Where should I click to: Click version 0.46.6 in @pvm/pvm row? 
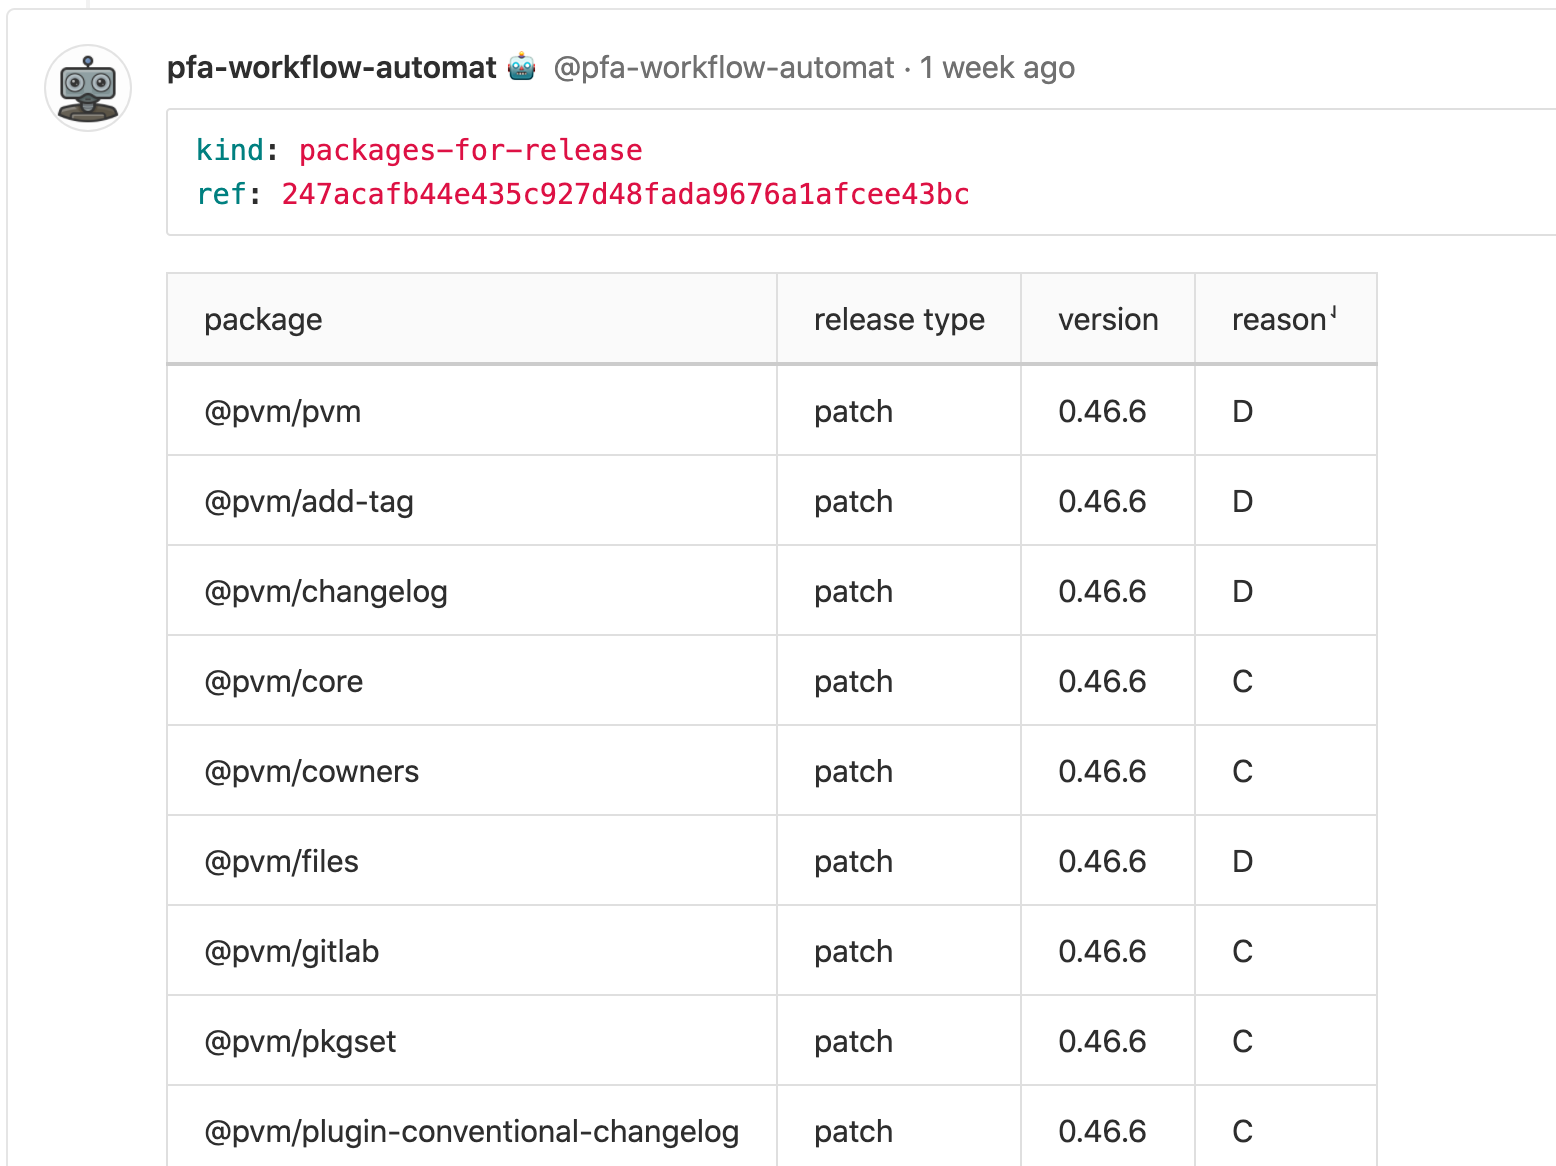(x=1102, y=411)
